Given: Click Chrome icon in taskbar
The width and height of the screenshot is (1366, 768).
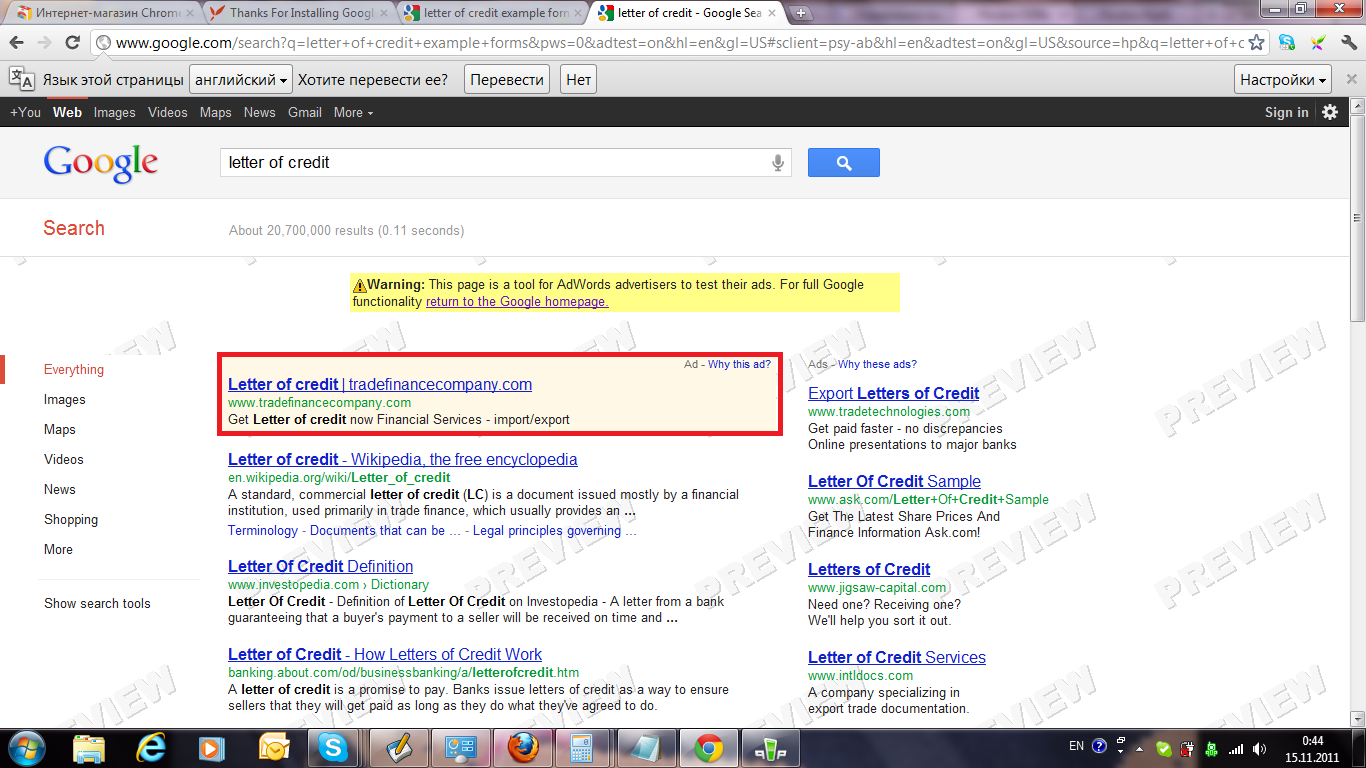Looking at the screenshot, I should click(x=708, y=747).
